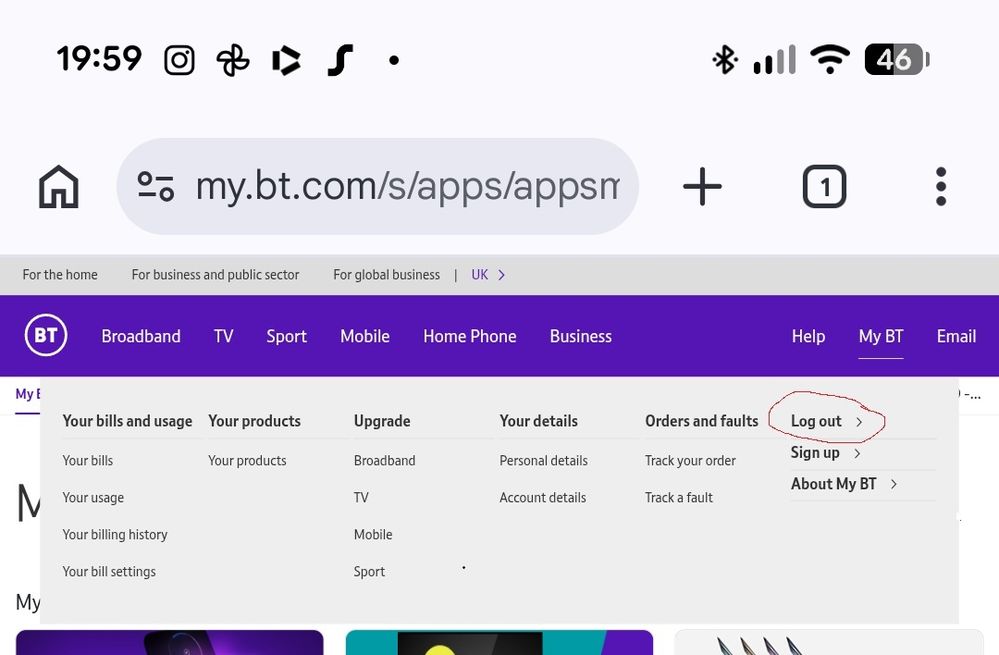Open Personal details link
This screenshot has height=655, width=999.
pyautogui.click(x=543, y=461)
